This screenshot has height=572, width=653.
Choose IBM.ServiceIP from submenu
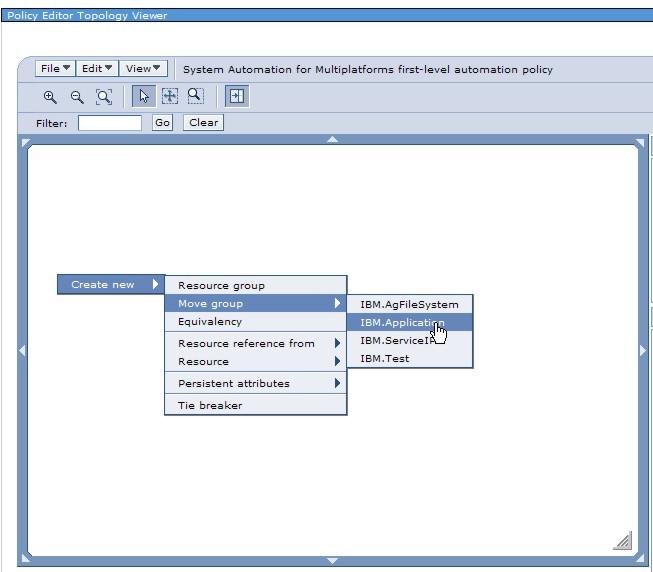[x=410, y=340]
